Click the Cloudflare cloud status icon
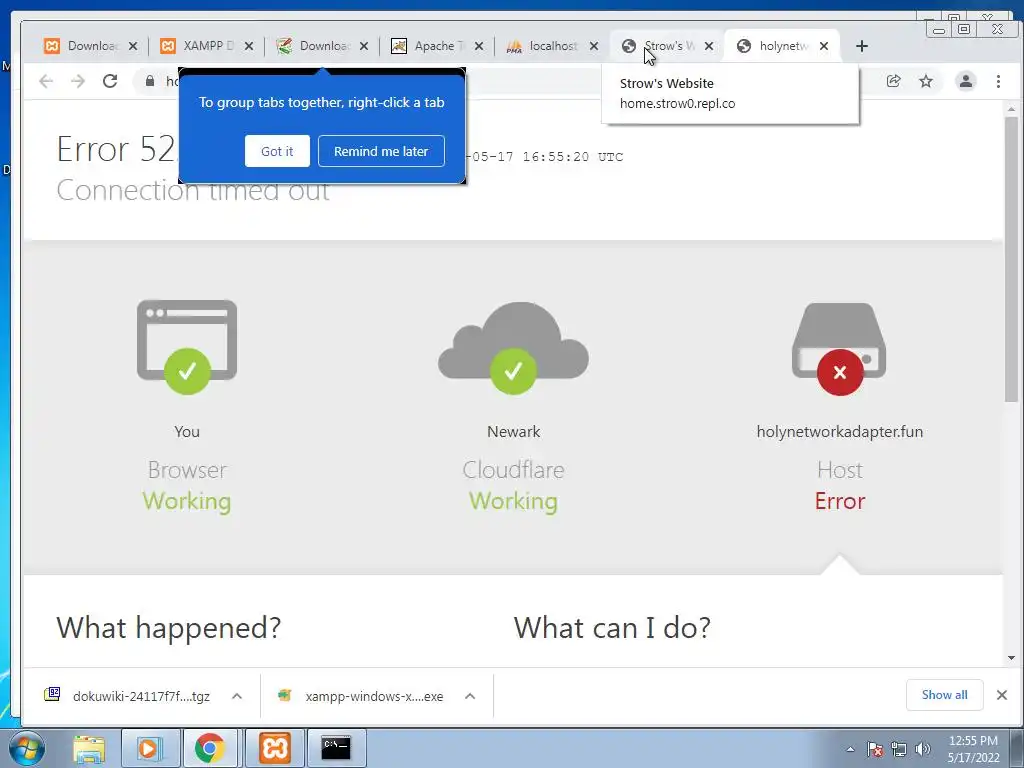Screen dimensions: 1024x768 (x=513, y=349)
